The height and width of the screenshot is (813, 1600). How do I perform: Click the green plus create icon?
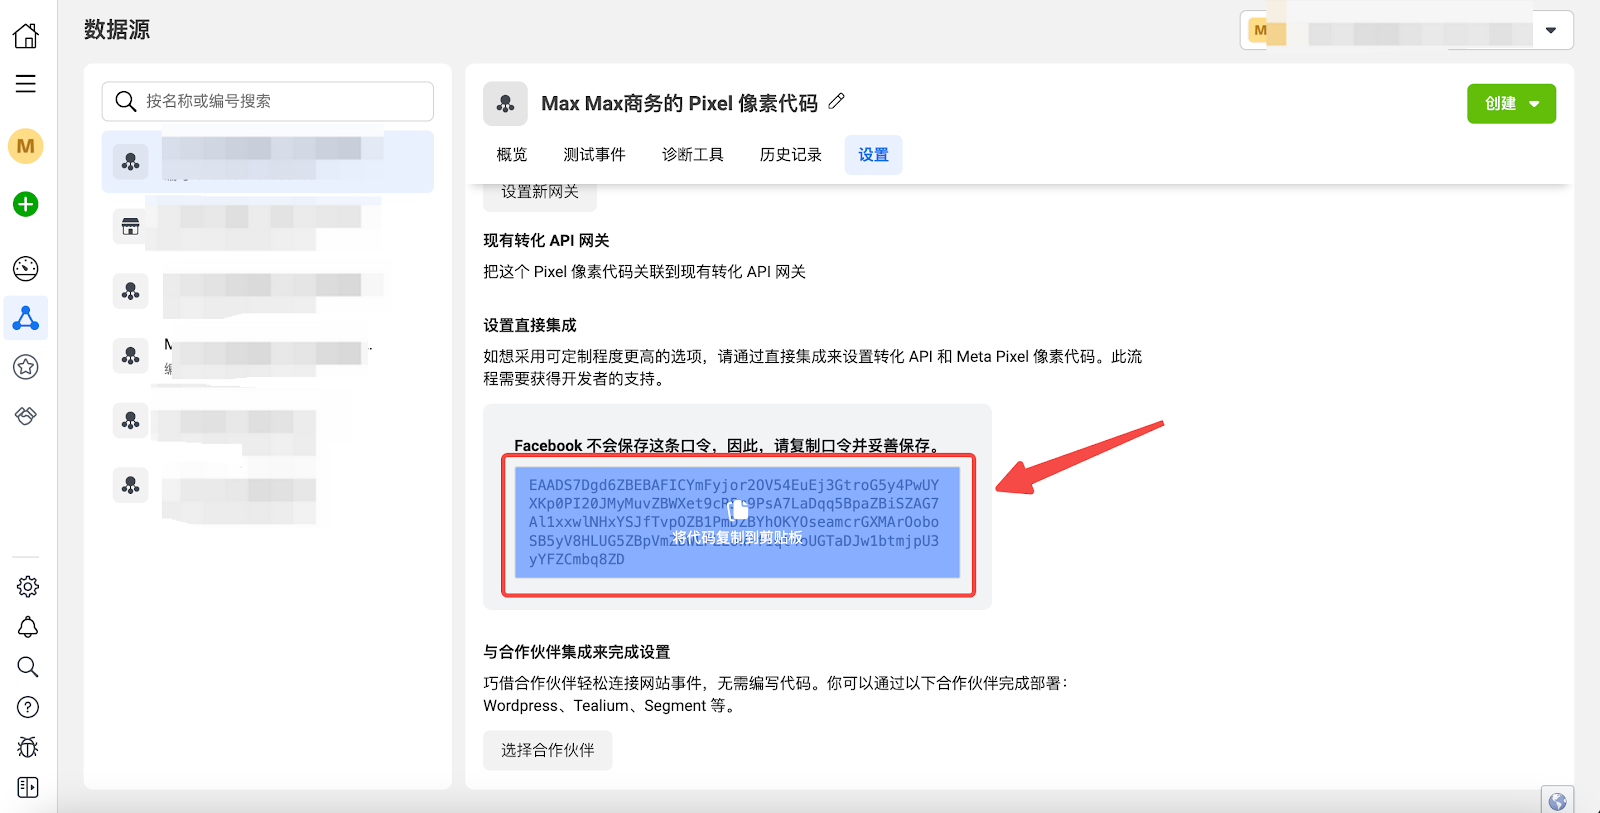coord(26,204)
